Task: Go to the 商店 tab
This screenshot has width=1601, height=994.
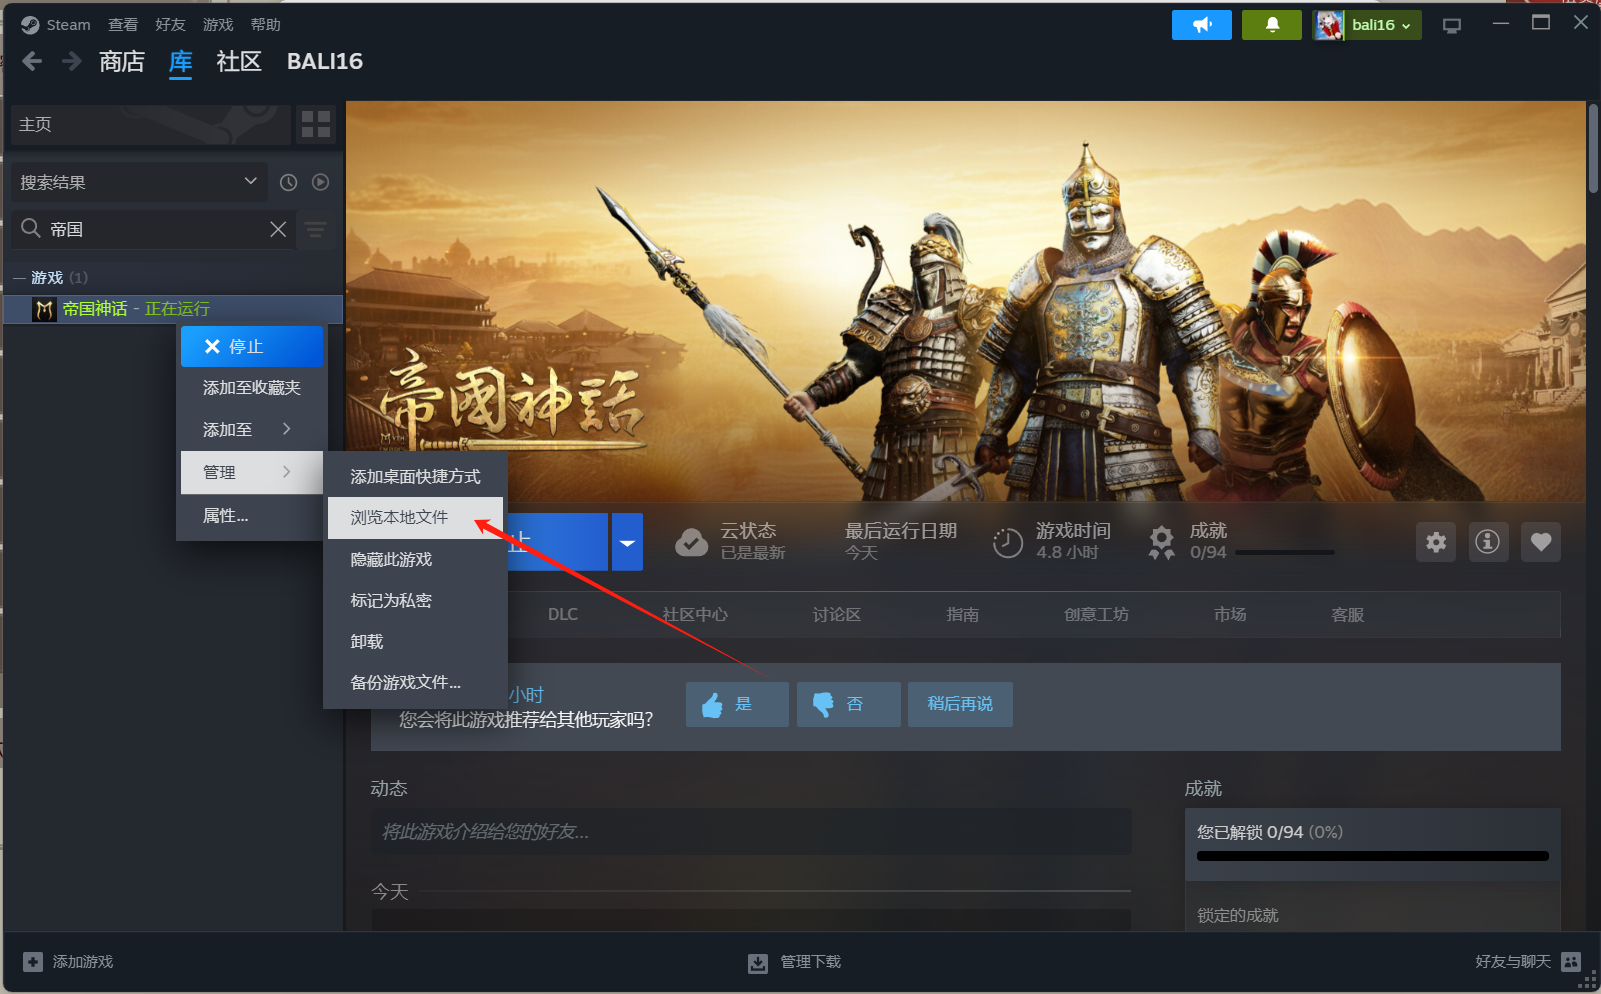Action: point(122,62)
